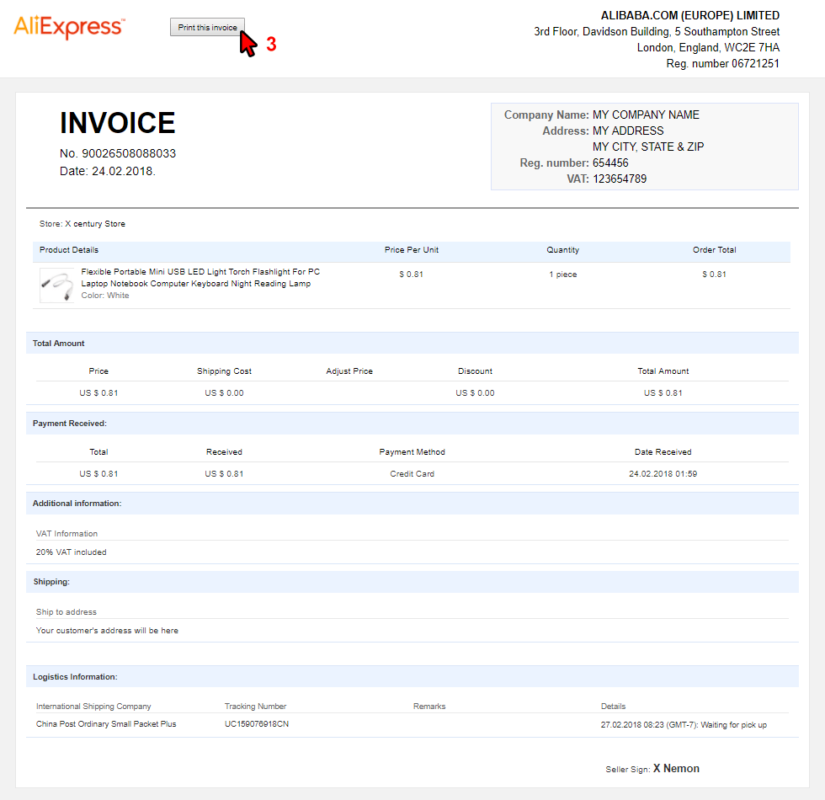Screen dimensions: 825x800
Task: Click the store name X century Store
Action: (95, 224)
